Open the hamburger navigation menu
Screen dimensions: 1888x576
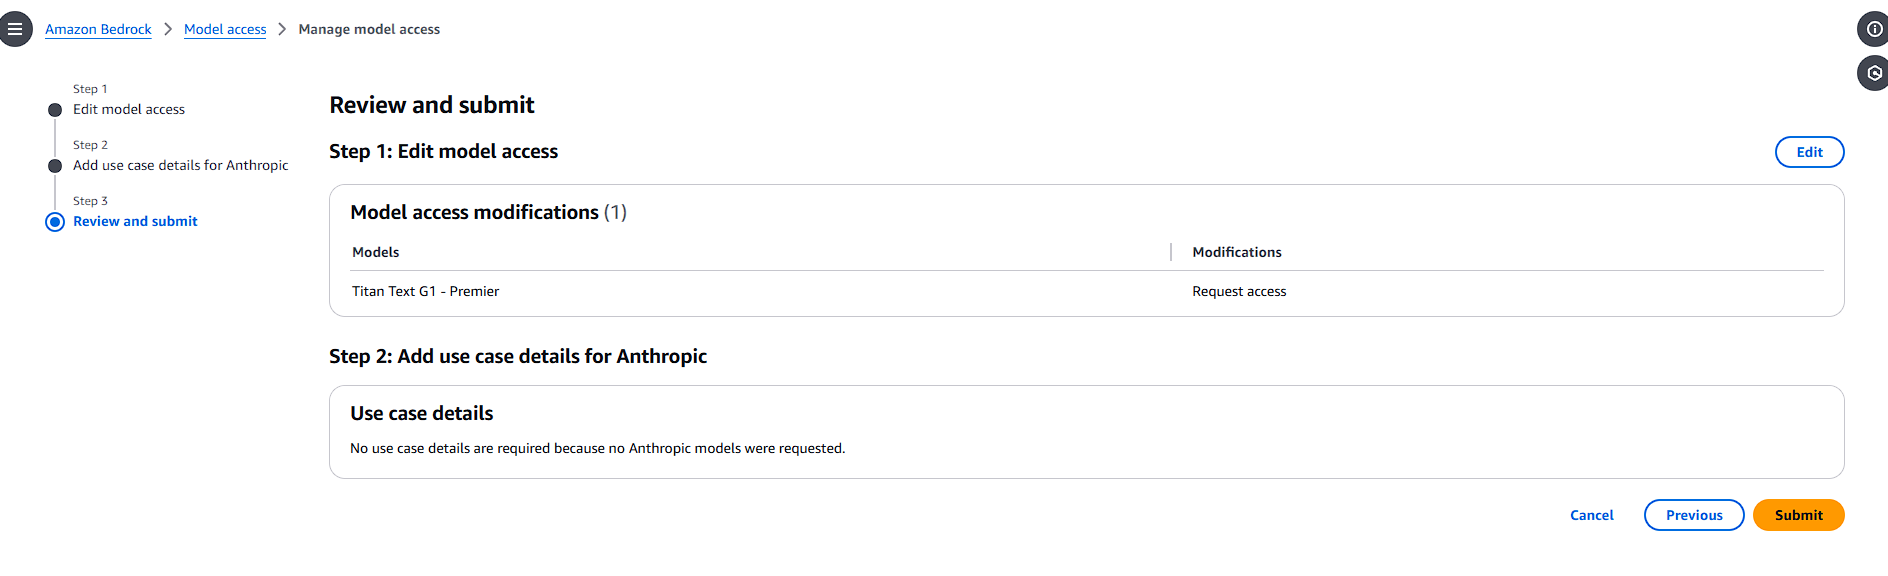point(15,29)
